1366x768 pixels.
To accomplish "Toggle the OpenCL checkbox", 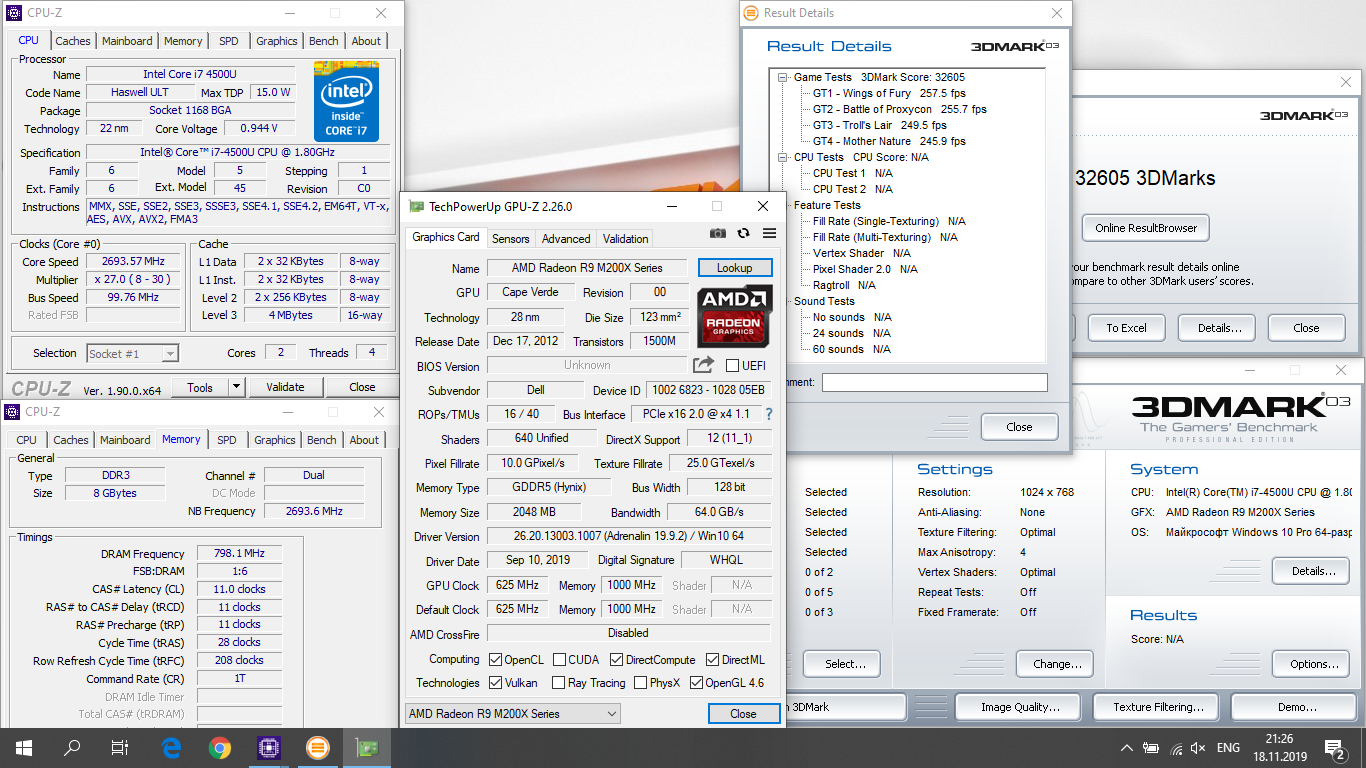I will [x=495, y=660].
